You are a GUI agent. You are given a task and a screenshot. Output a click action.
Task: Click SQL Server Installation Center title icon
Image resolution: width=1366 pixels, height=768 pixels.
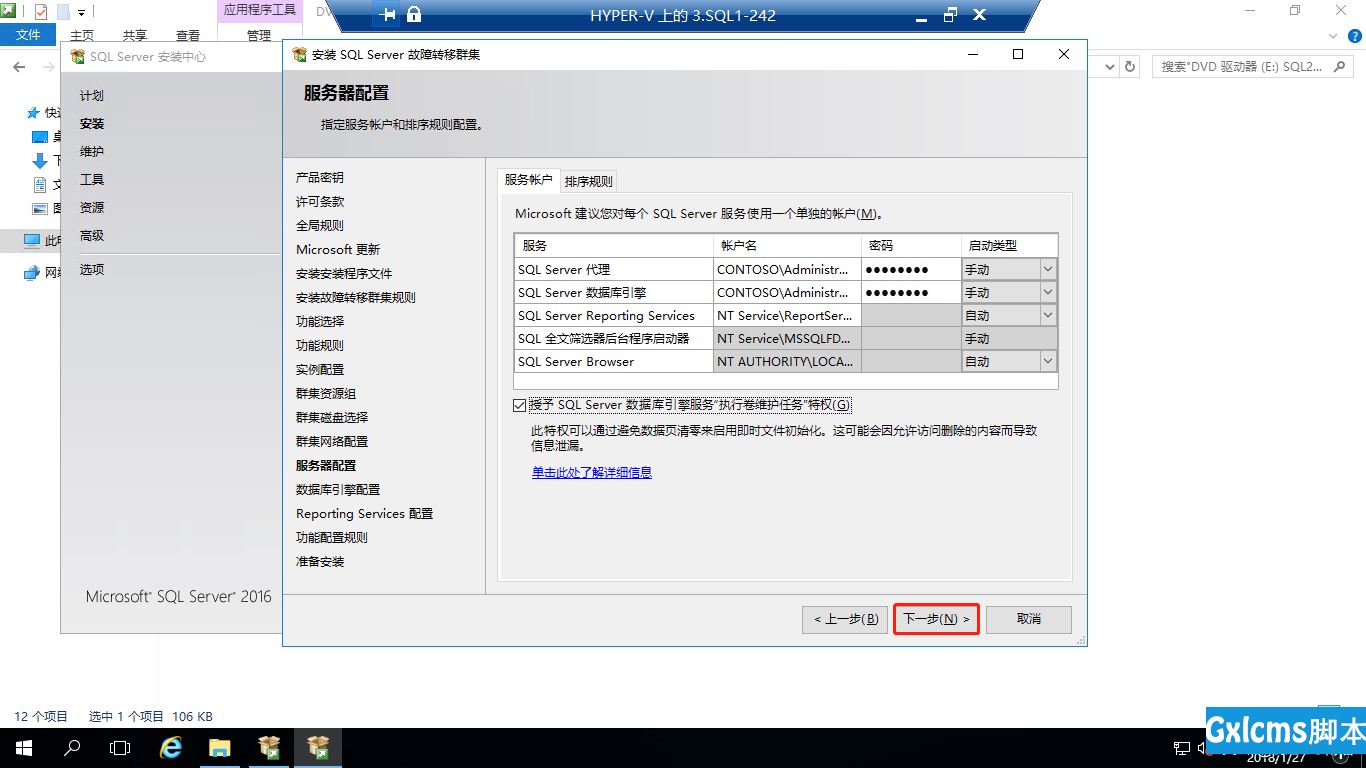[x=77, y=57]
